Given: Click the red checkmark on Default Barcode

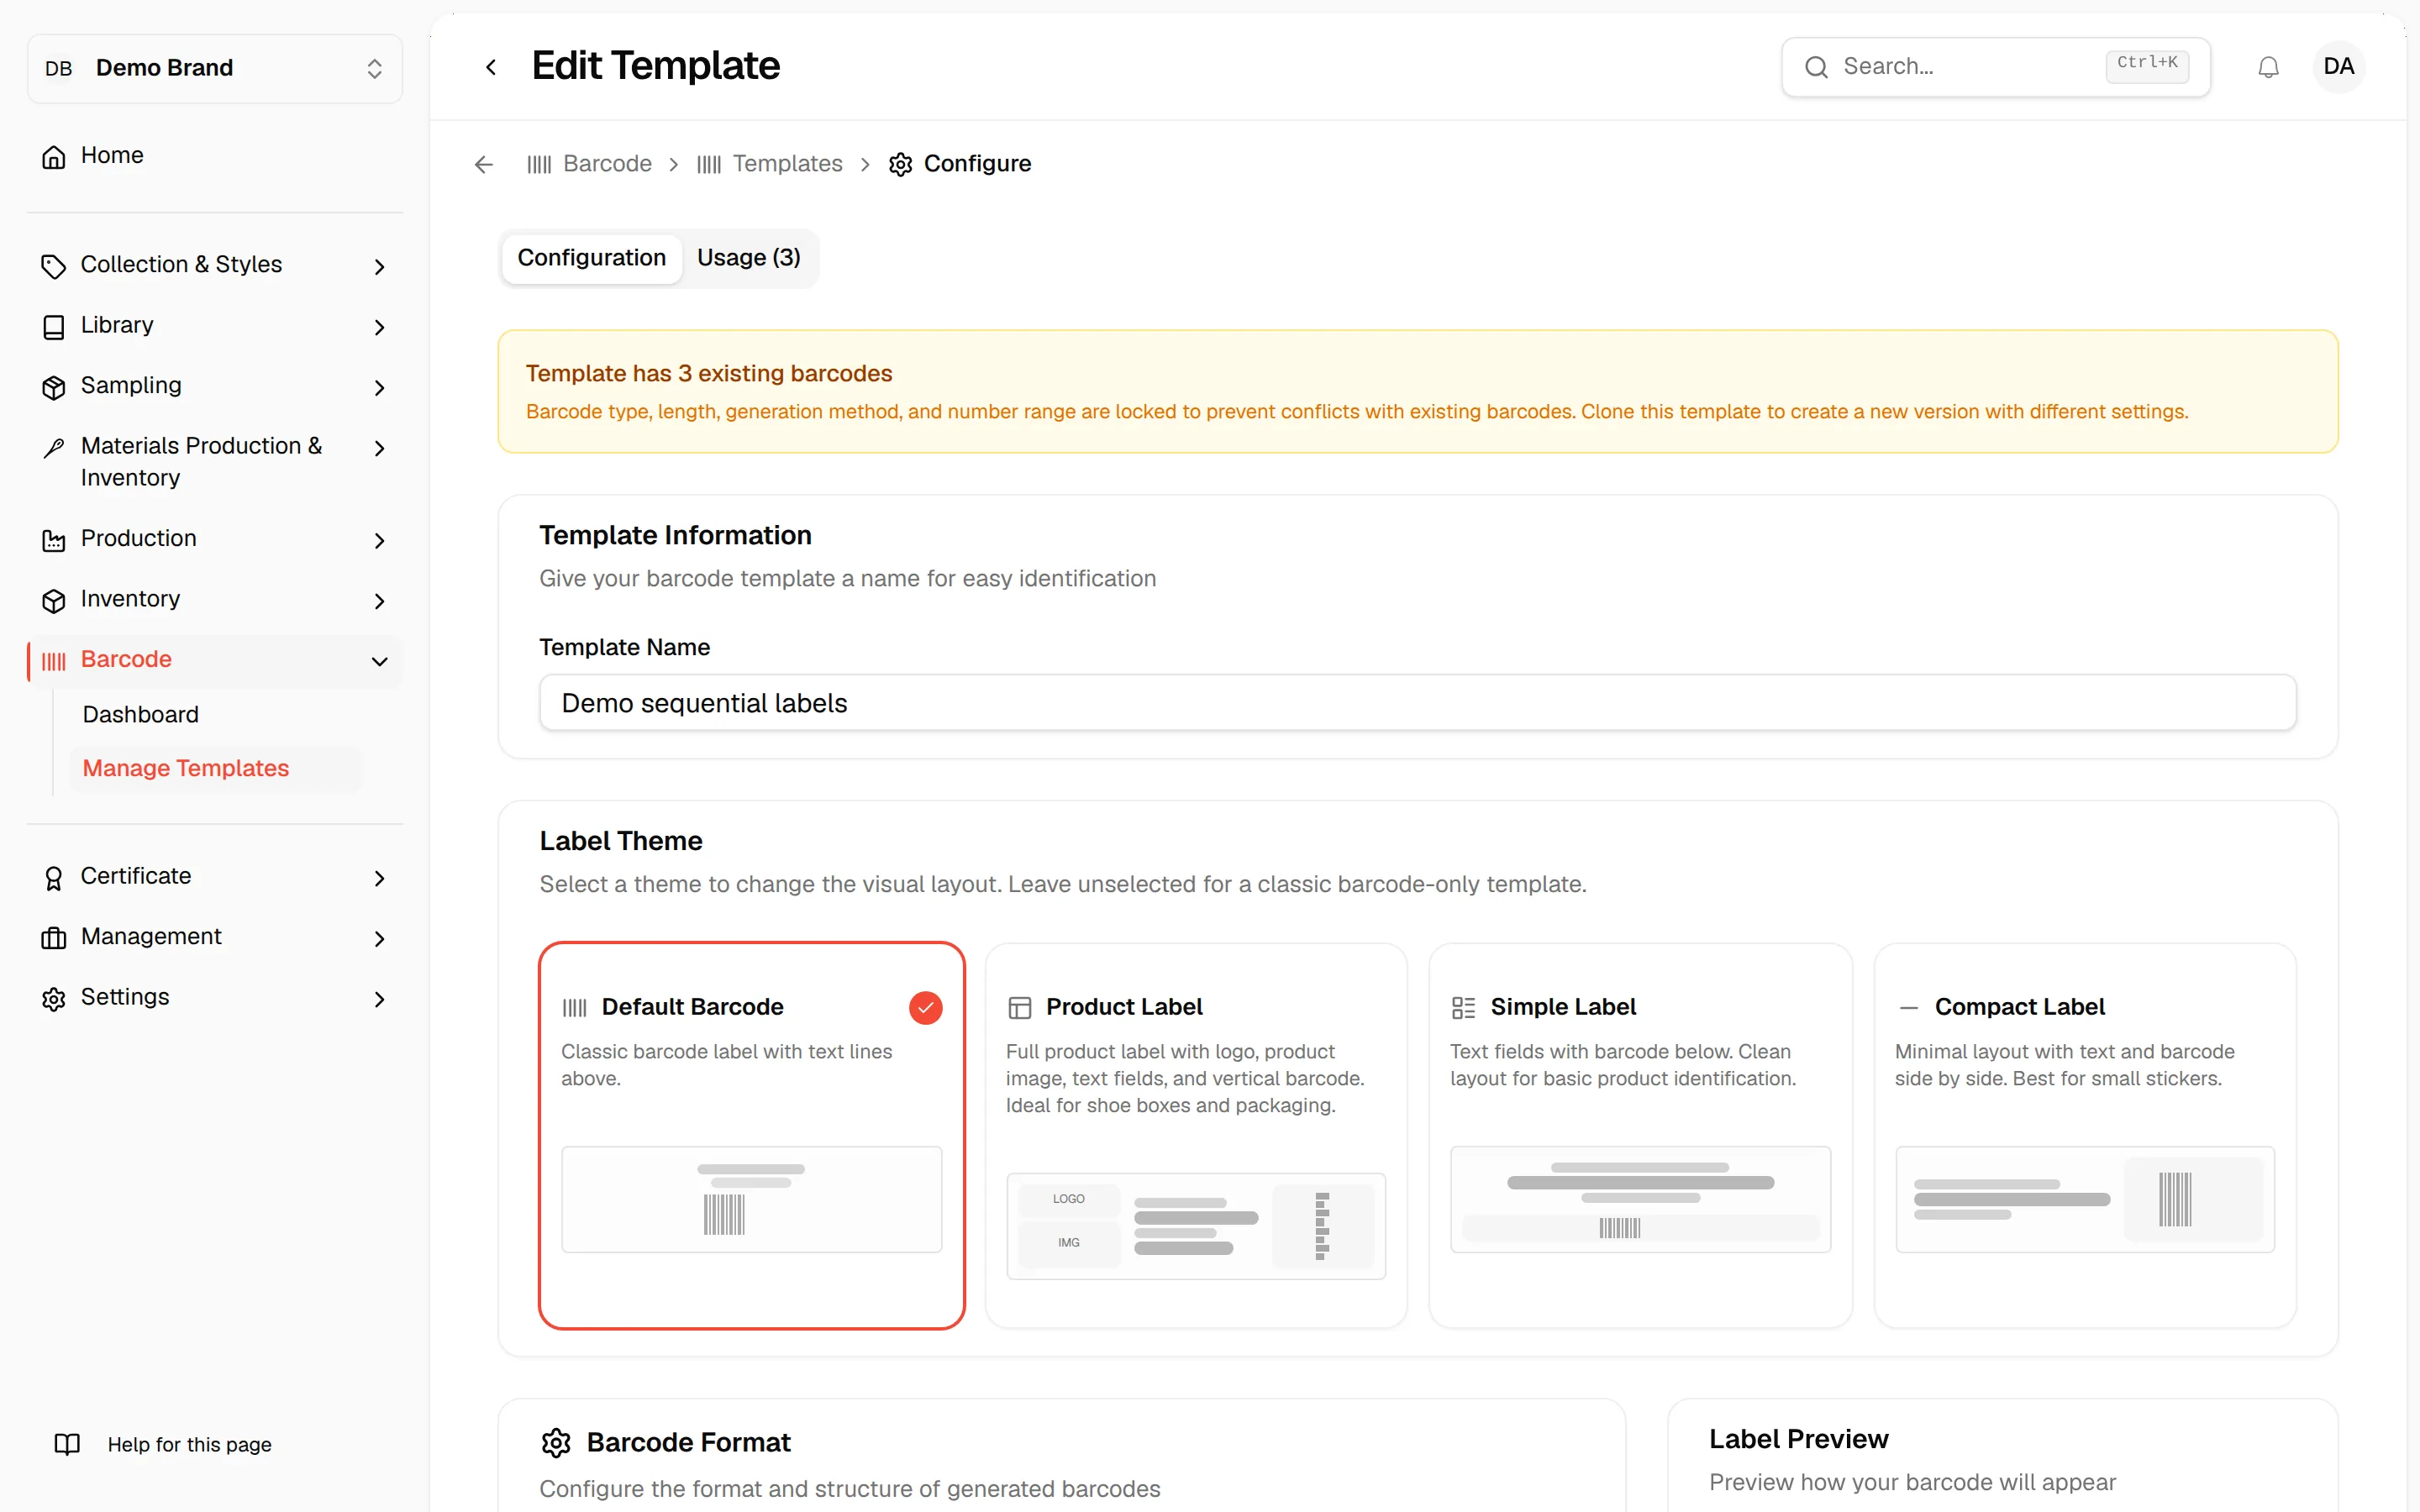Looking at the screenshot, I should 925,1007.
